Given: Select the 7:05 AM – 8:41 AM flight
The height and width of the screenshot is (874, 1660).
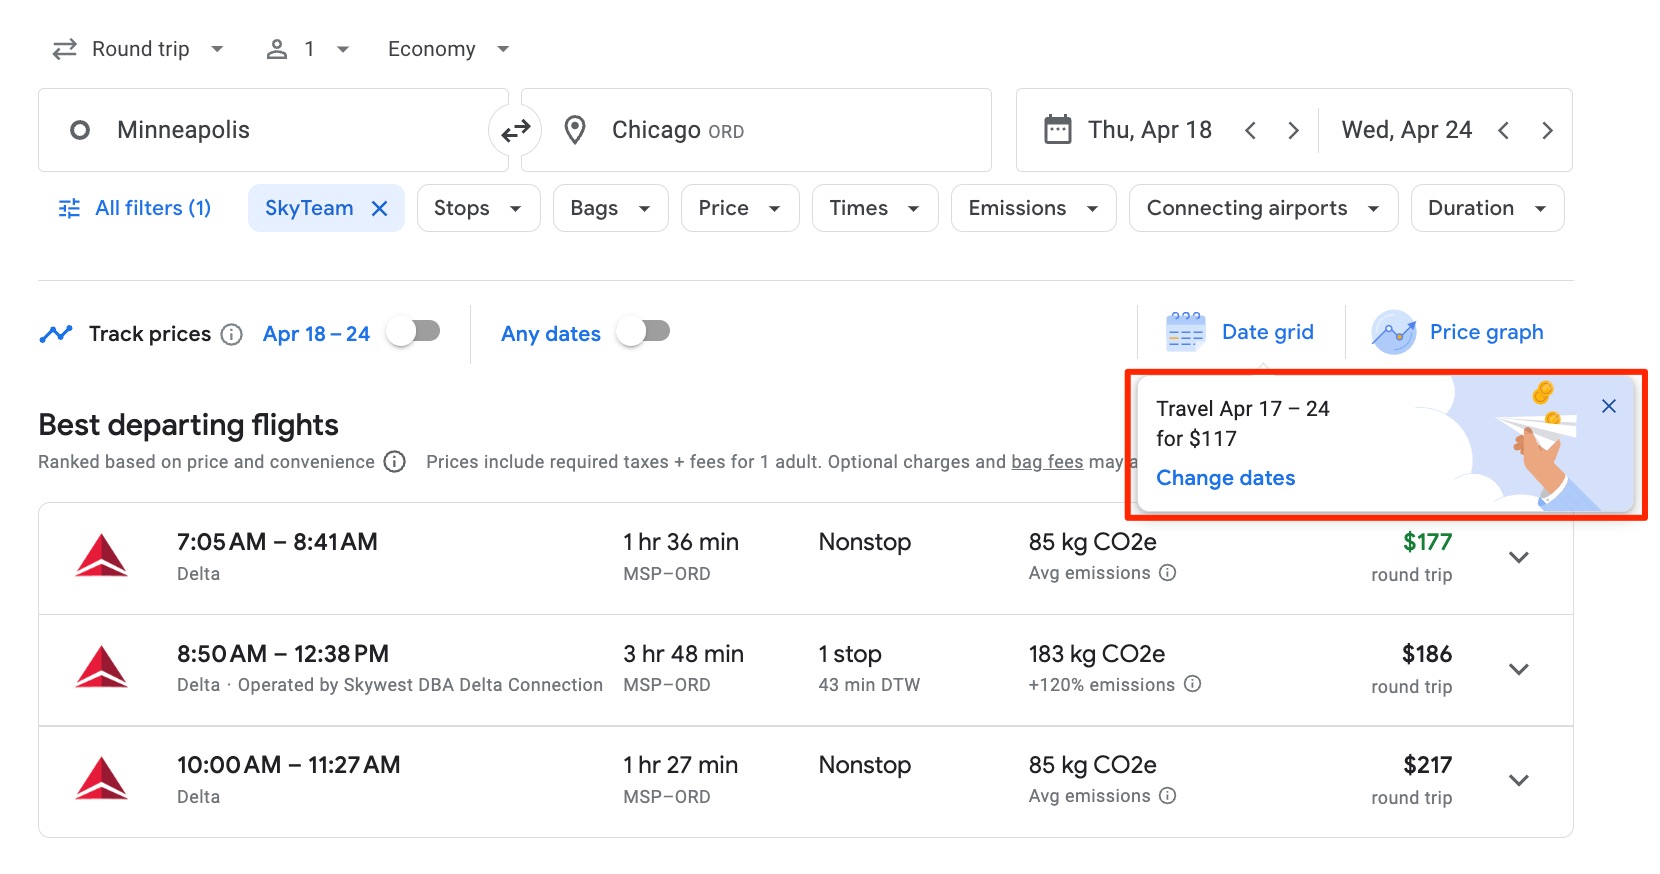Looking at the screenshot, I should click(805, 558).
